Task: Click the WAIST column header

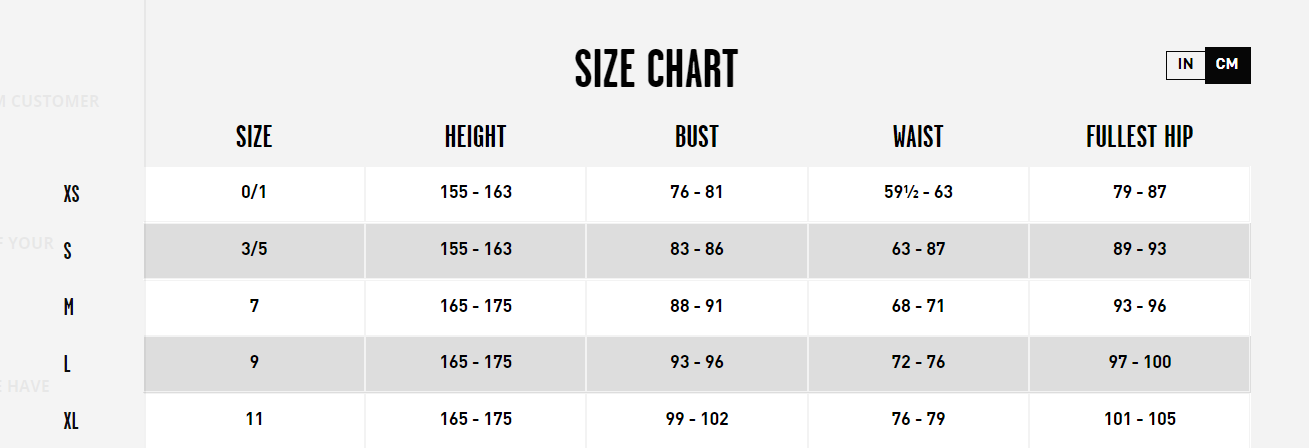Action: click(918, 137)
